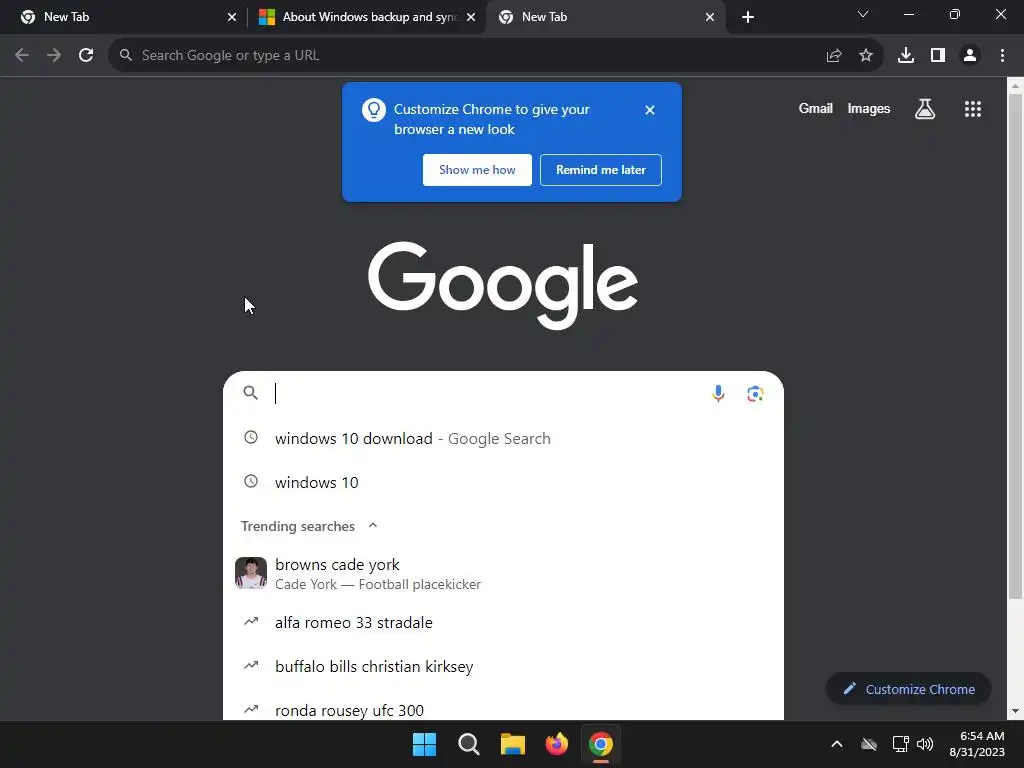The width and height of the screenshot is (1024, 768).
Task: Open the network status tray icon
Action: point(901,744)
